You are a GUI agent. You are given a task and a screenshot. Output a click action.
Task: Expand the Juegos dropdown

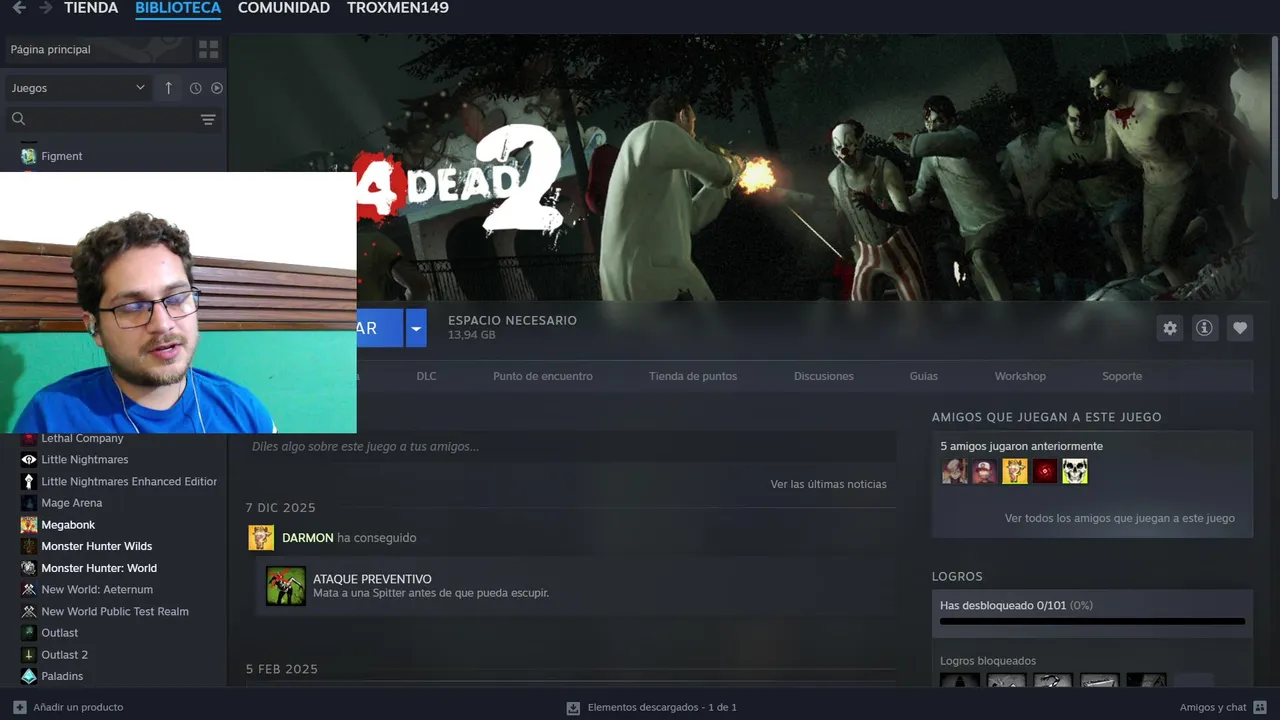click(78, 88)
